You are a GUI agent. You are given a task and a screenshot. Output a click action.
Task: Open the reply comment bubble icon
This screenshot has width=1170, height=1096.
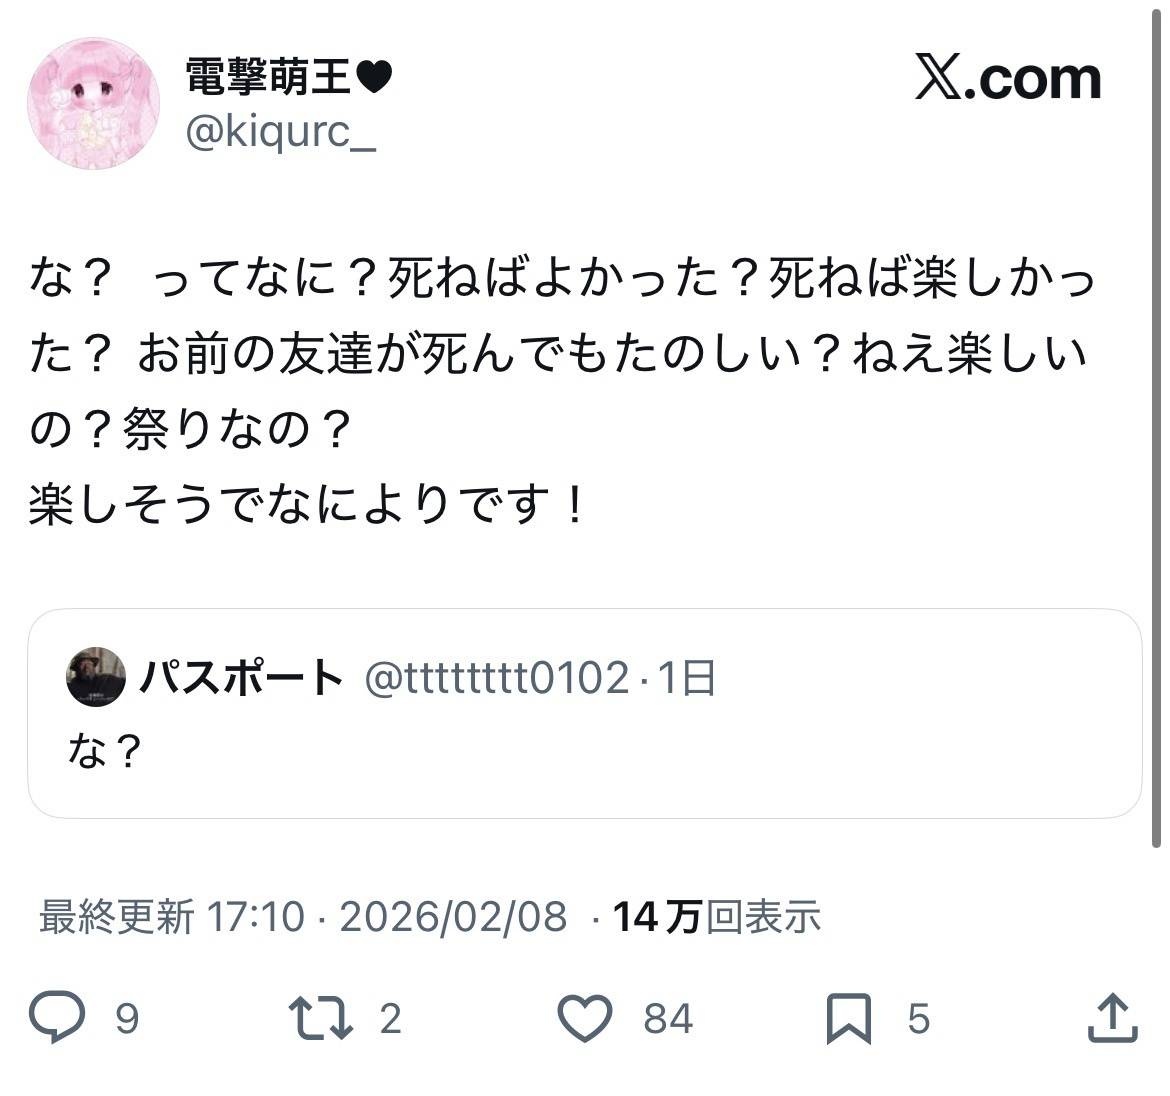point(57,1016)
